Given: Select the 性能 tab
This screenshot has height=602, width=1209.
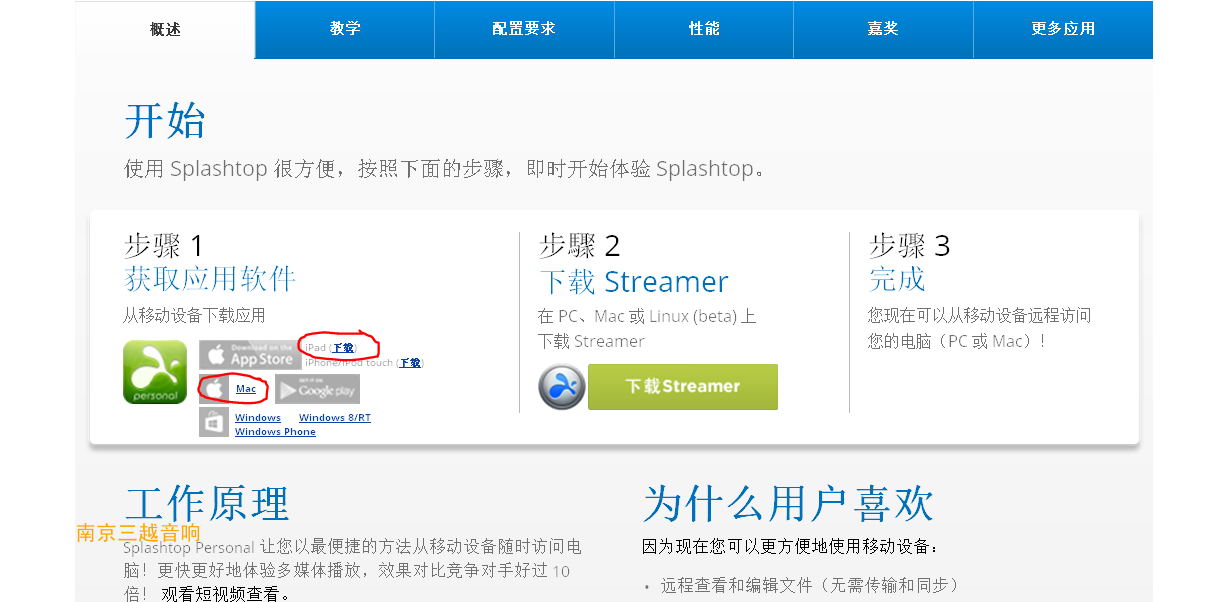Looking at the screenshot, I should (704, 29).
